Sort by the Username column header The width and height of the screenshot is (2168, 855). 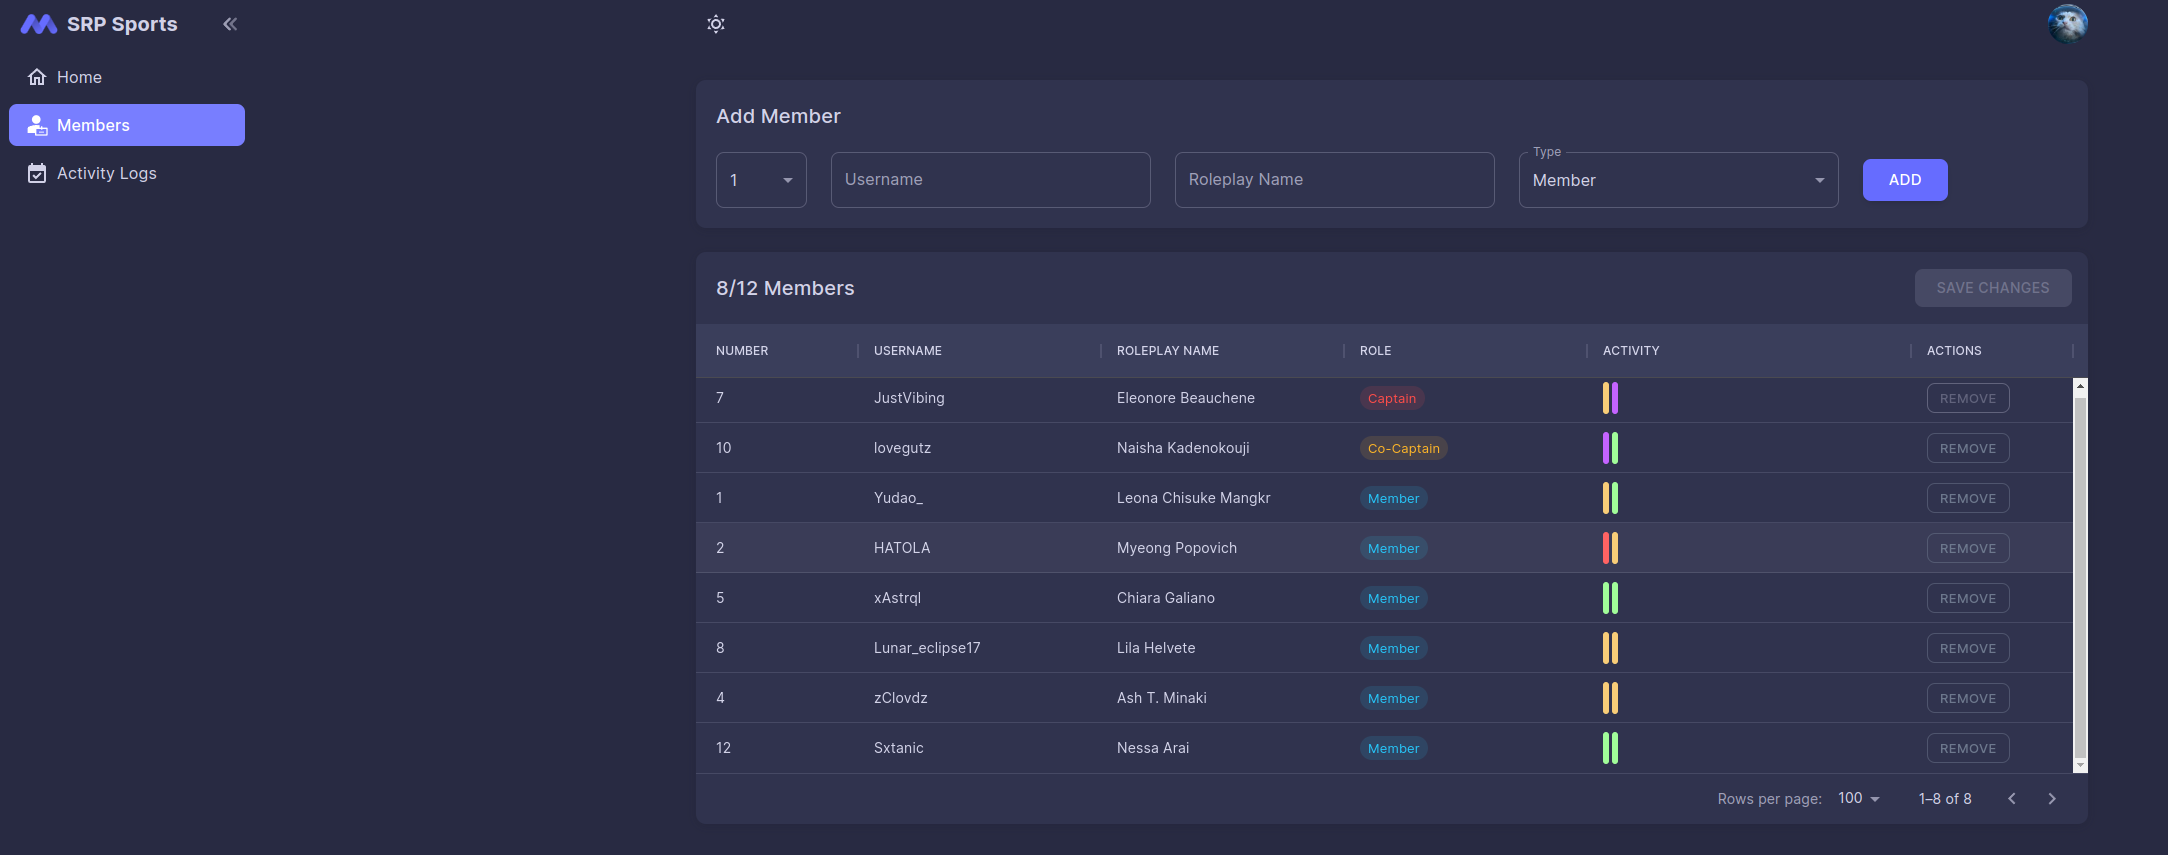pos(908,351)
